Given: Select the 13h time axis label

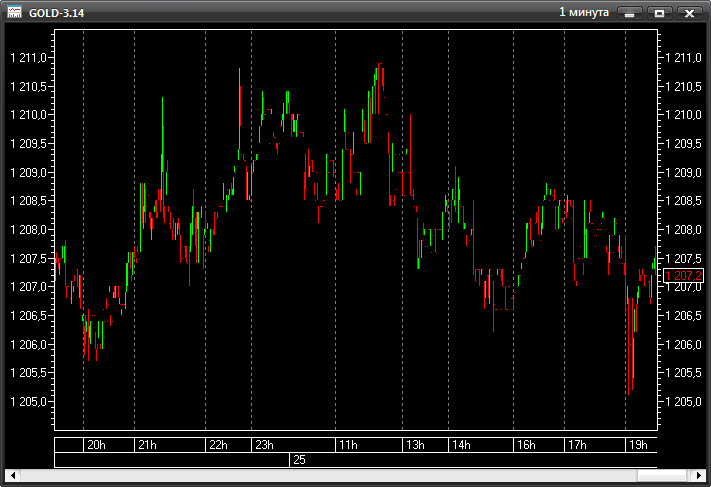Looking at the screenshot, I should point(415,445).
